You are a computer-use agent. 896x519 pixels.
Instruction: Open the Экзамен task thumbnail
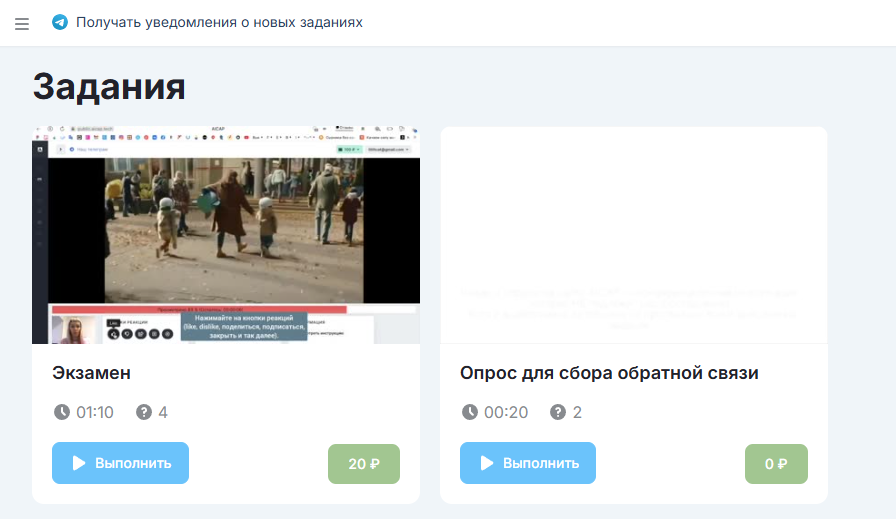(226, 235)
